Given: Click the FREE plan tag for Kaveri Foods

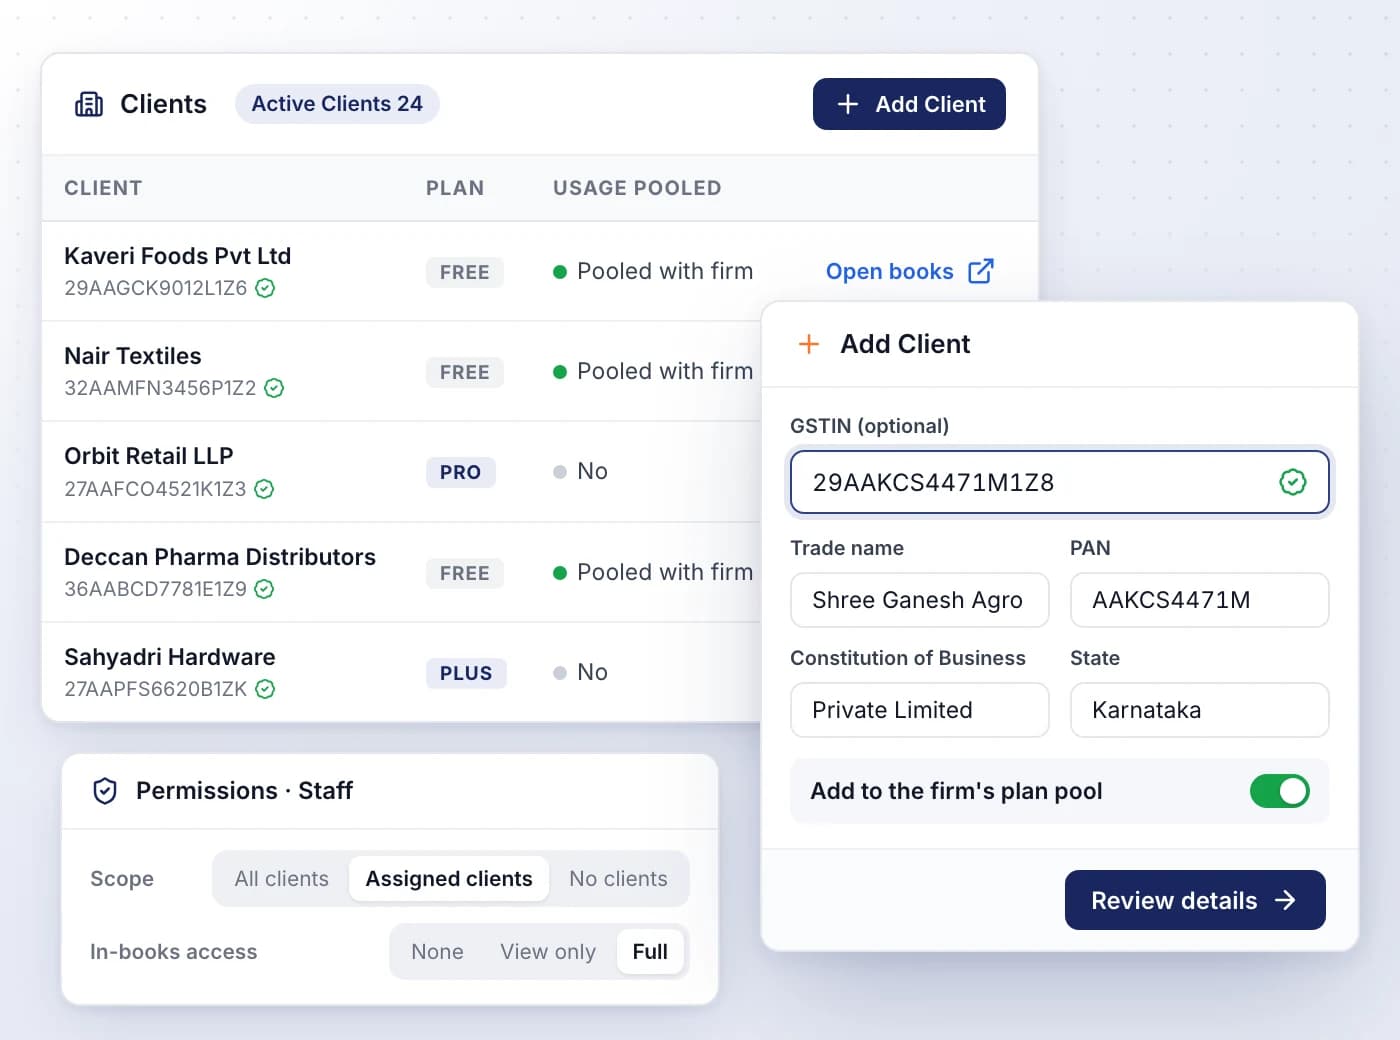Looking at the screenshot, I should coord(465,272).
